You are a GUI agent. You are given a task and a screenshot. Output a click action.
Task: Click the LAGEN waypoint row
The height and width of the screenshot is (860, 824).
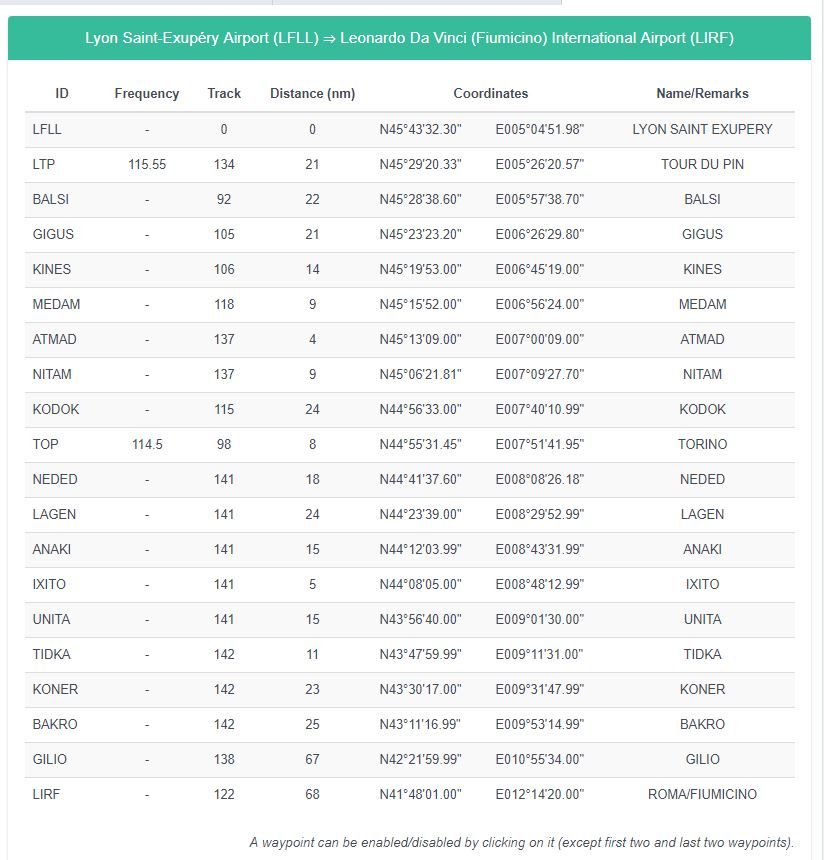[410, 514]
